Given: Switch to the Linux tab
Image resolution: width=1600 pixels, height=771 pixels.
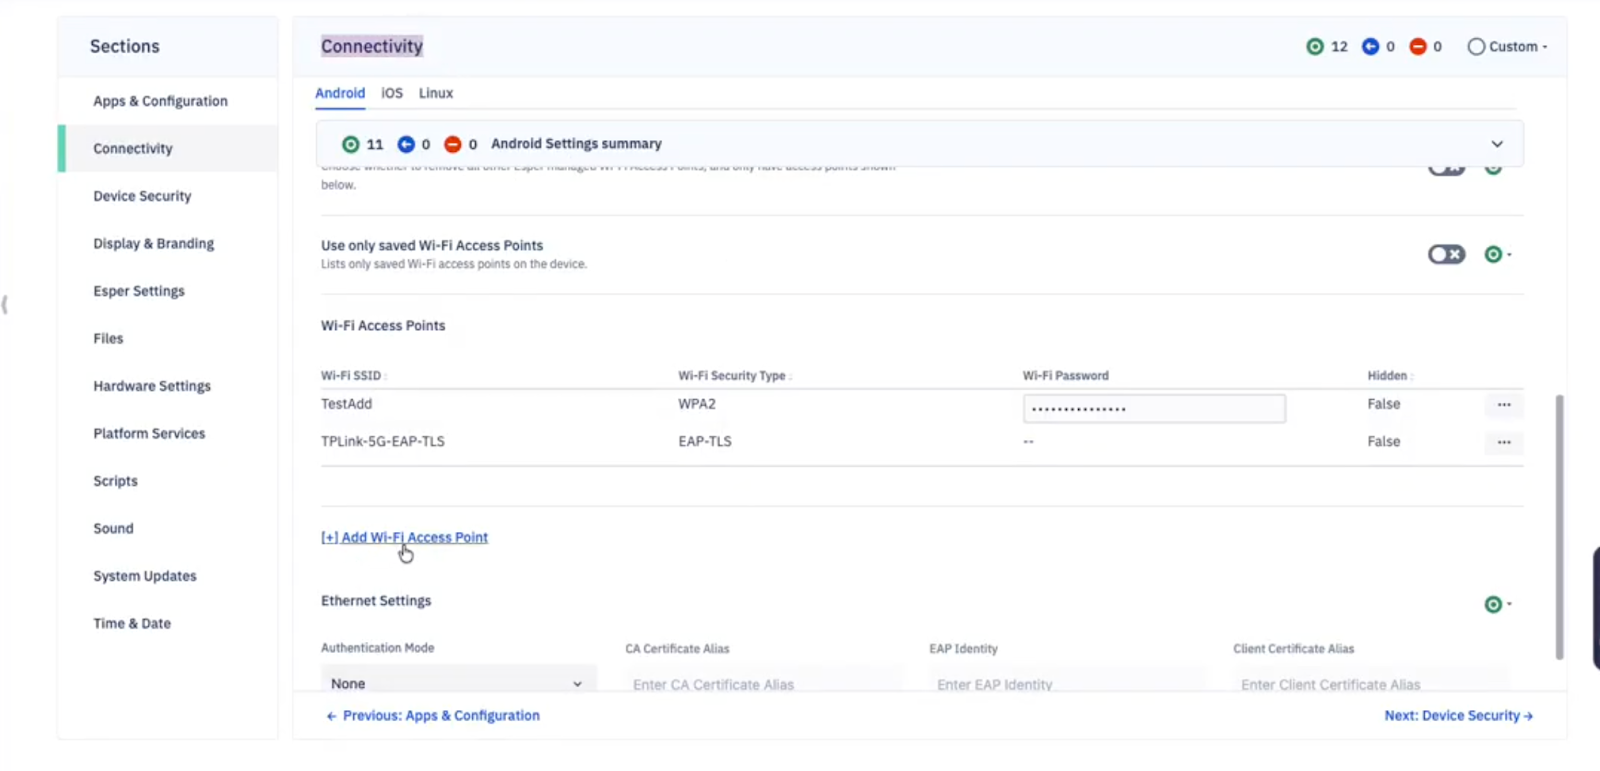Looking at the screenshot, I should point(436,93).
